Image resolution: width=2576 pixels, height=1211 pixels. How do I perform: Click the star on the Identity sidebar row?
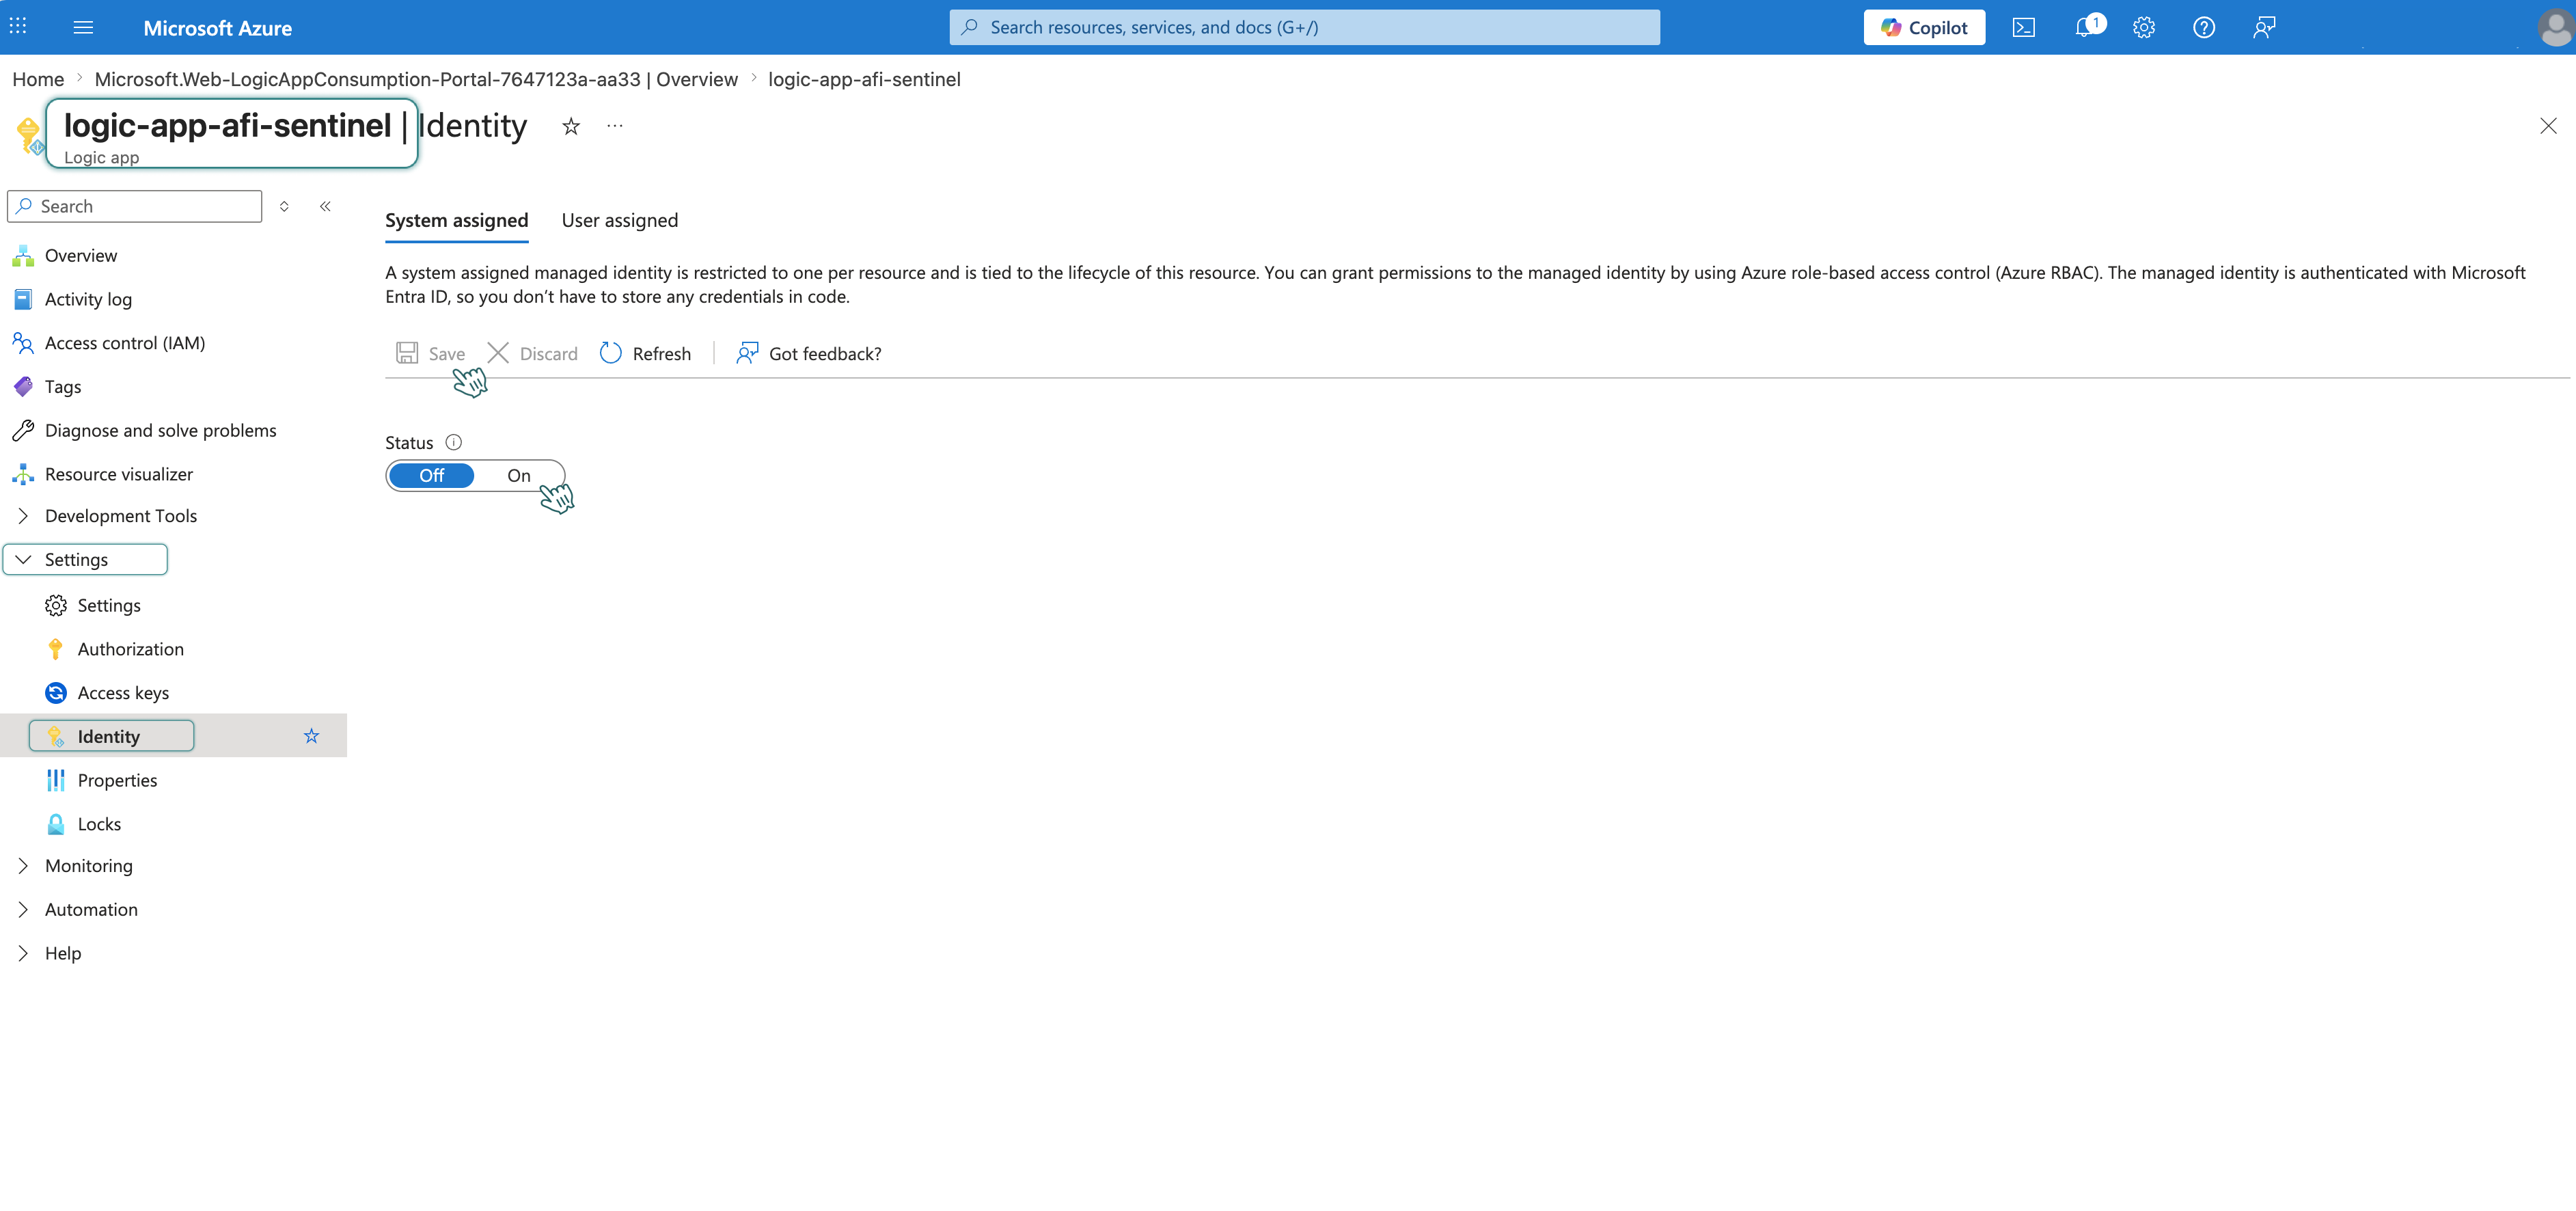click(312, 736)
